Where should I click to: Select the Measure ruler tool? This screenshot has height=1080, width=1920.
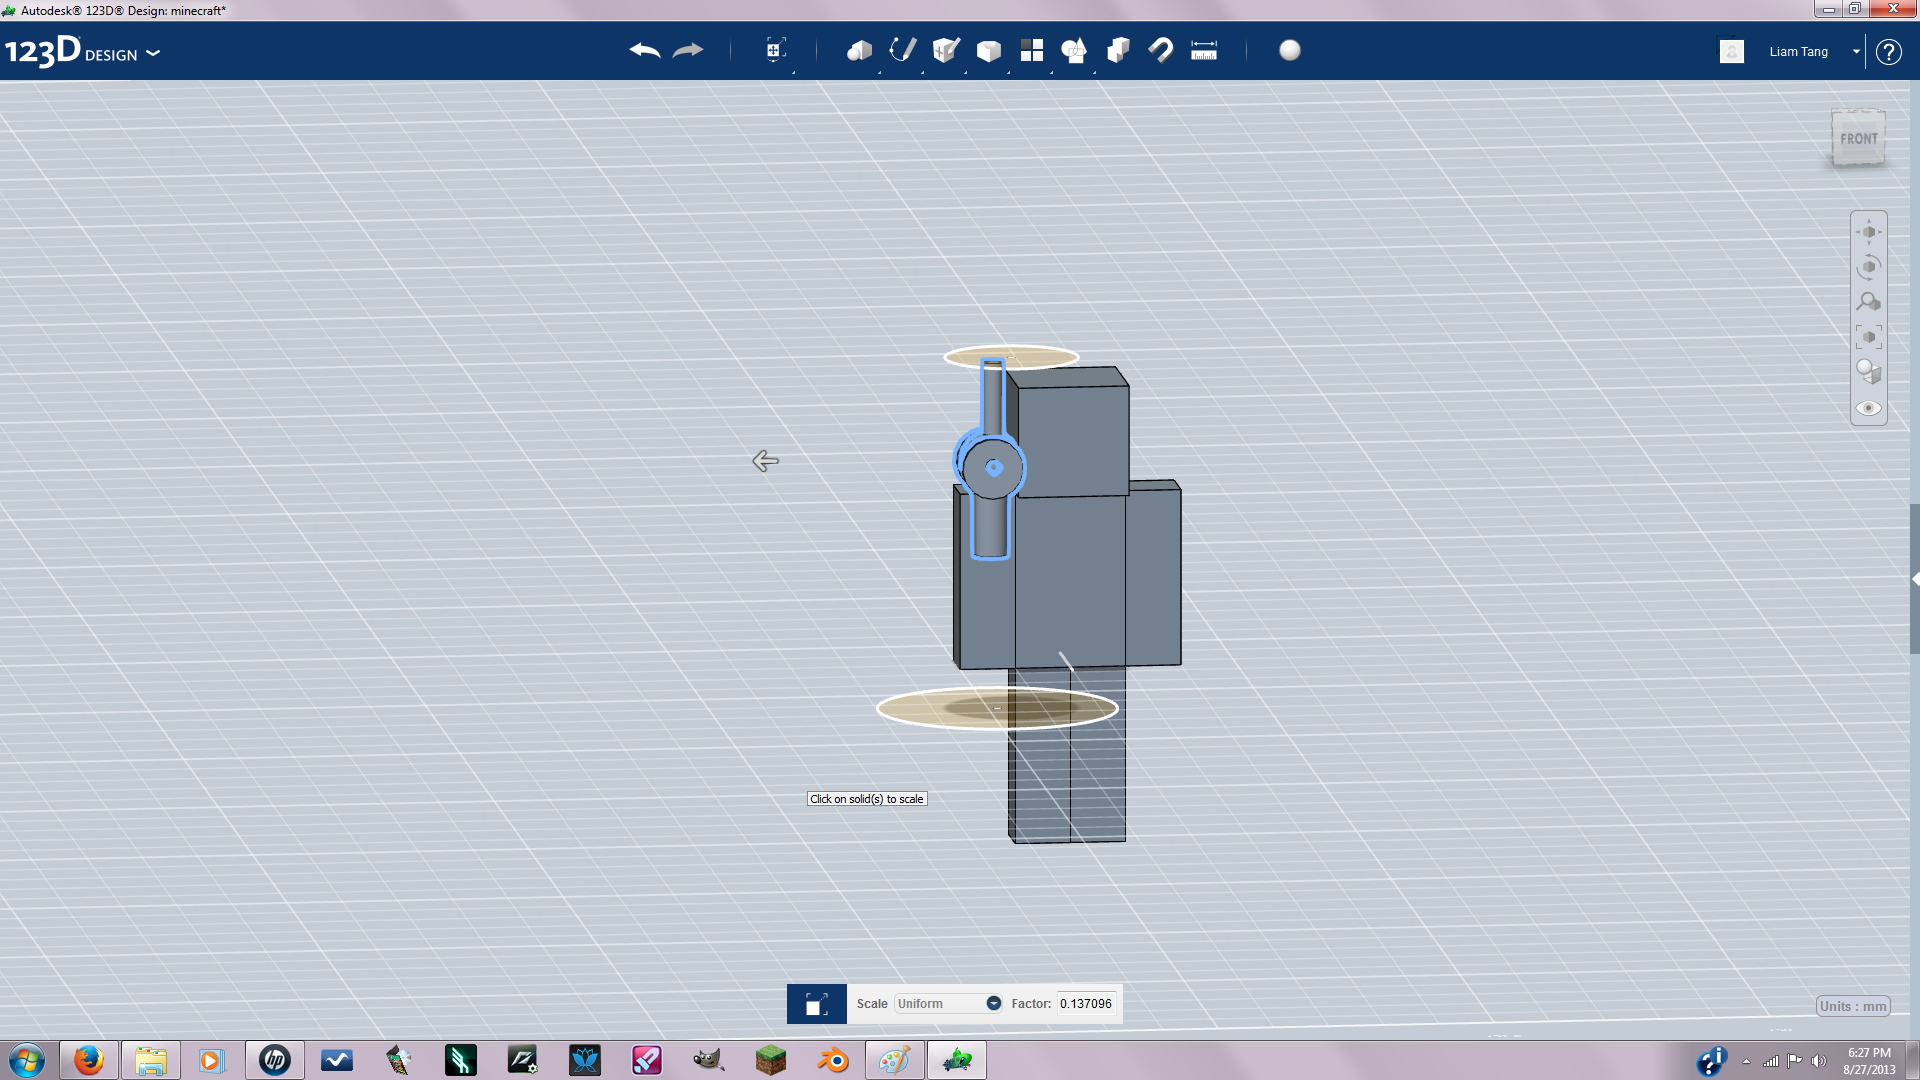1203,50
